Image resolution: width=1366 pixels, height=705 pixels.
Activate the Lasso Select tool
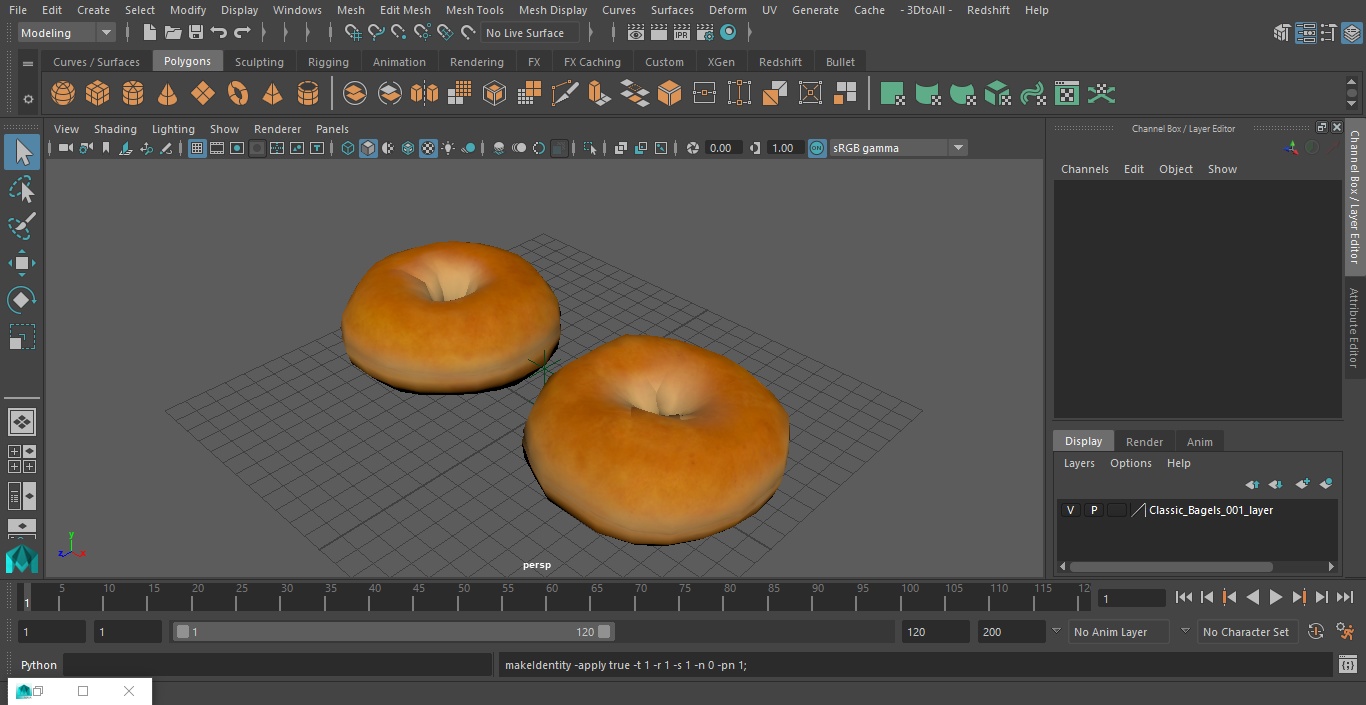22,190
